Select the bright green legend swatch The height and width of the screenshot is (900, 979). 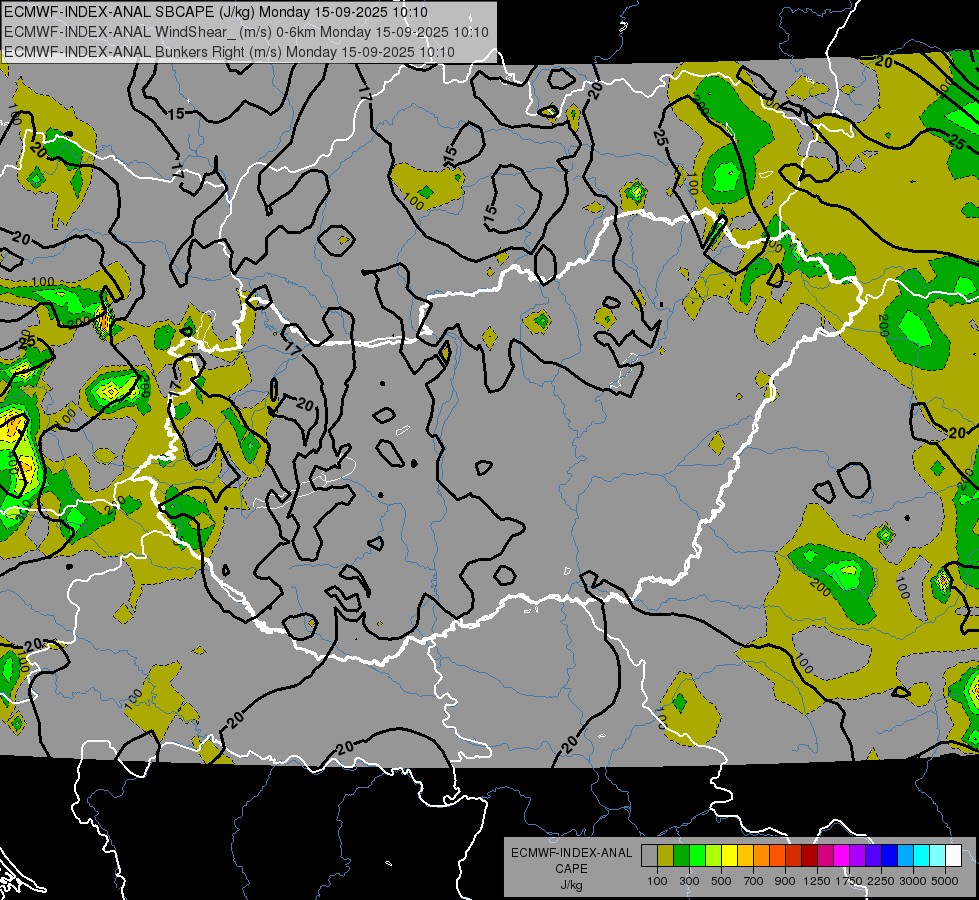tap(697, 855)
